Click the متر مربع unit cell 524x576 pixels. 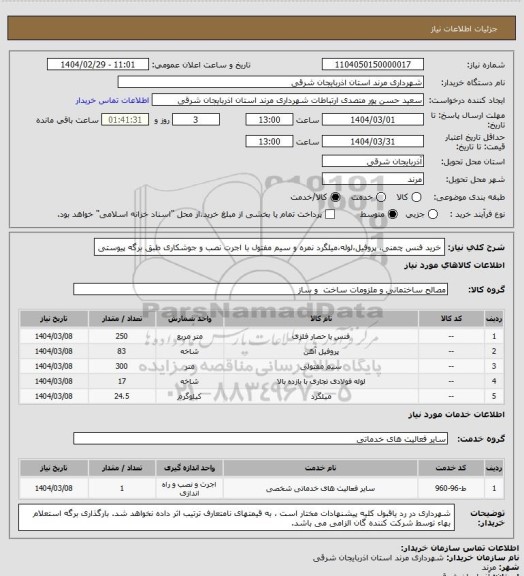click(190, 336)
